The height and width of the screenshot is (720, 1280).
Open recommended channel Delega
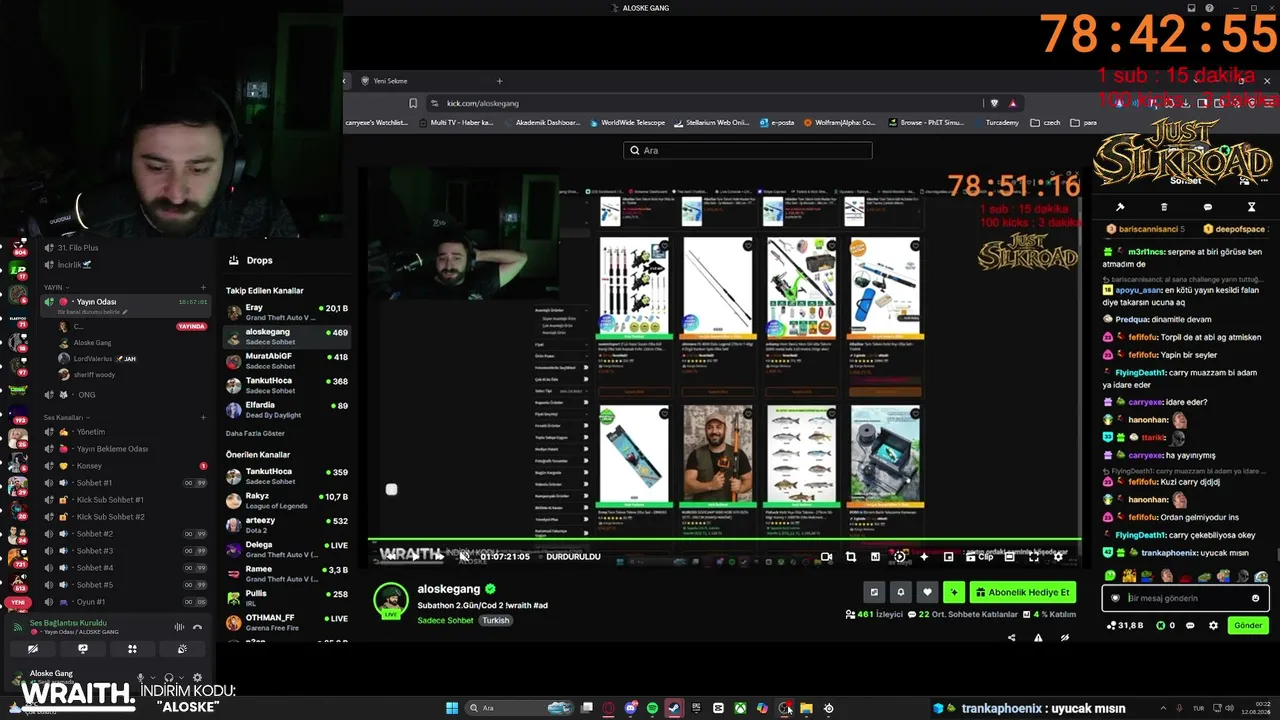coord(286,549)
